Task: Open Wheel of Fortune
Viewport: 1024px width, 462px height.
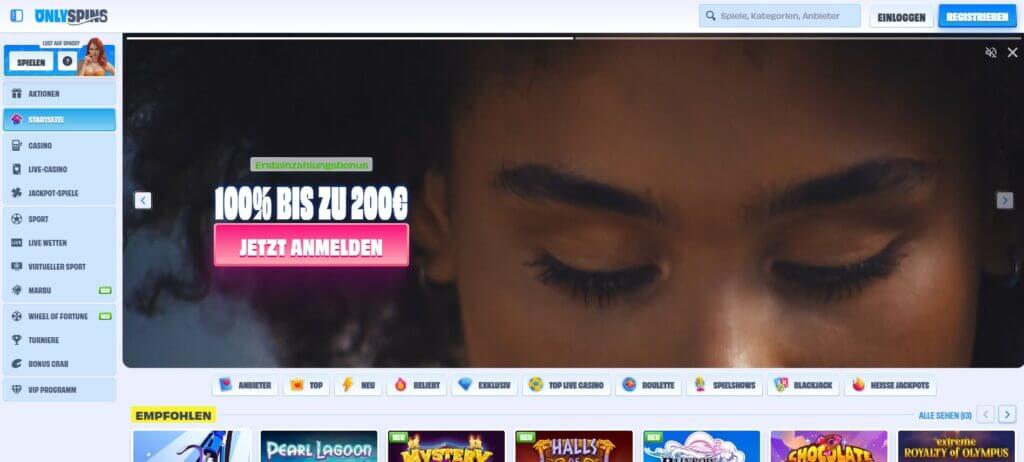Action: pos(59,316)
